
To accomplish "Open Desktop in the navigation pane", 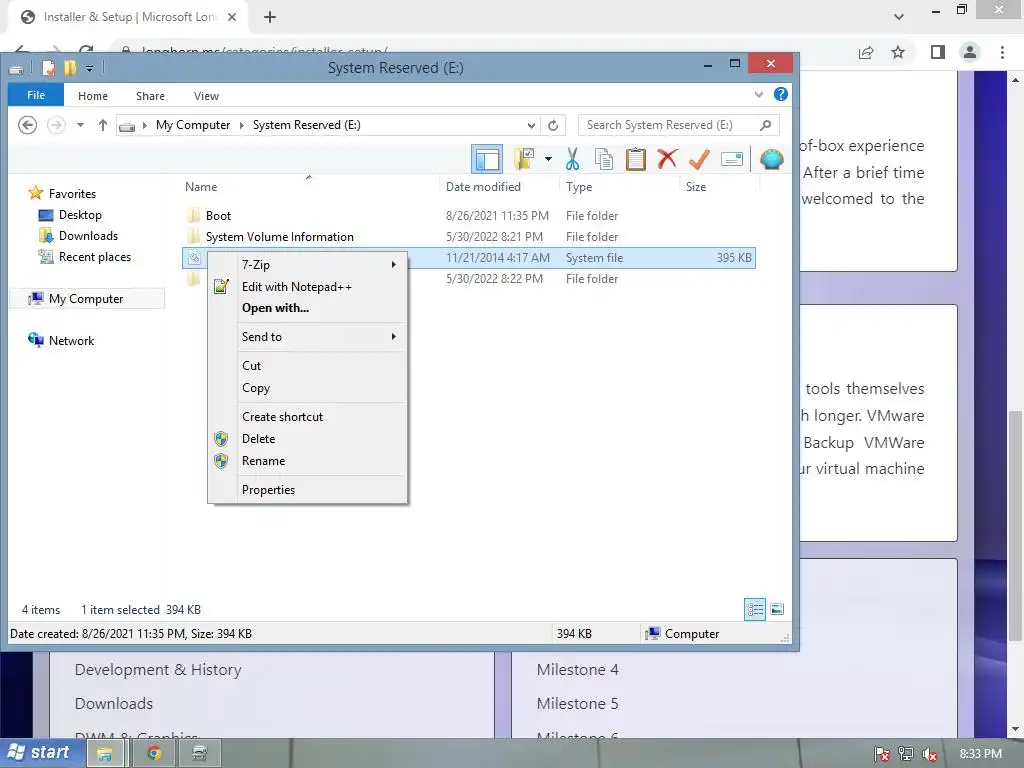I will 80,215.
